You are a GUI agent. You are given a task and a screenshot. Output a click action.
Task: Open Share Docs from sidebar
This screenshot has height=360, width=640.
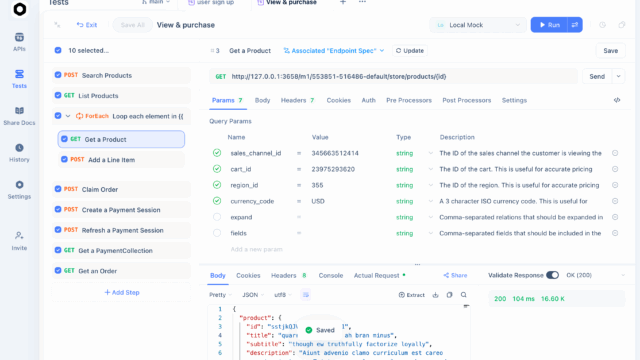(19, 116)
